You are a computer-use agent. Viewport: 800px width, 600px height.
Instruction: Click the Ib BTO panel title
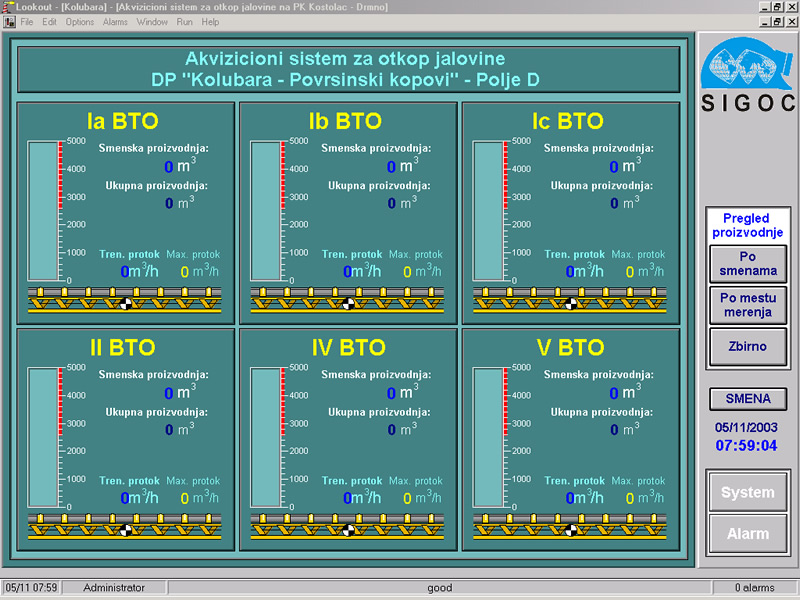(x=345, y=121)
